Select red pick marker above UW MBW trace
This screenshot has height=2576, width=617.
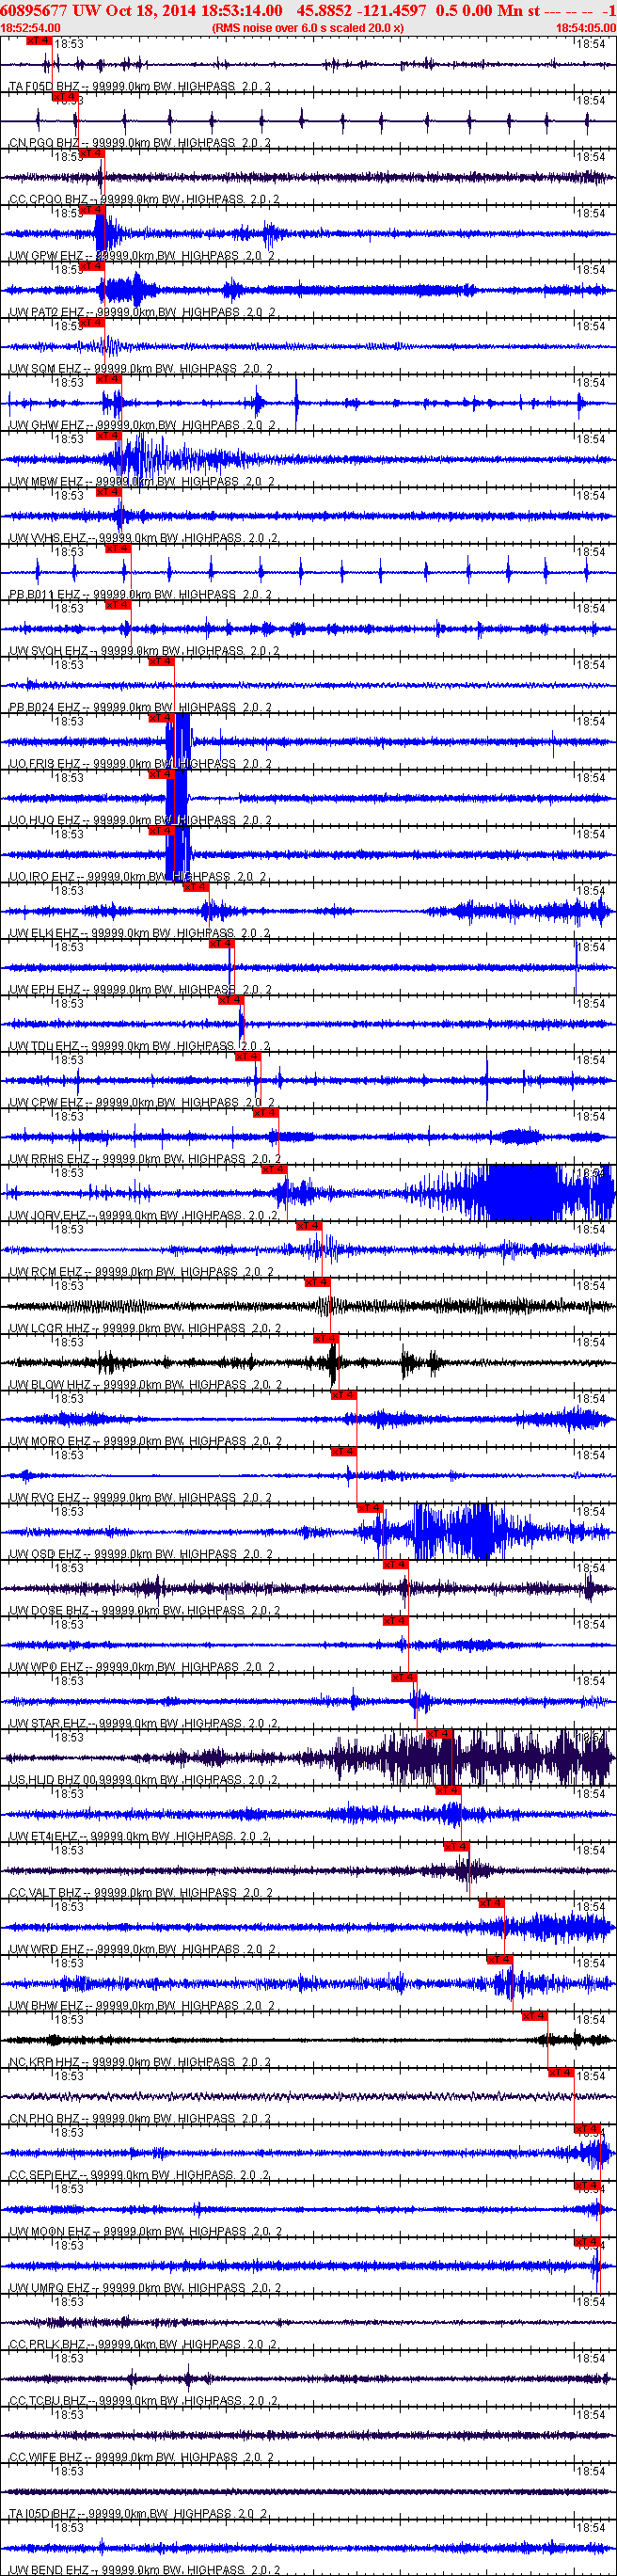click(x=108, y=436)
